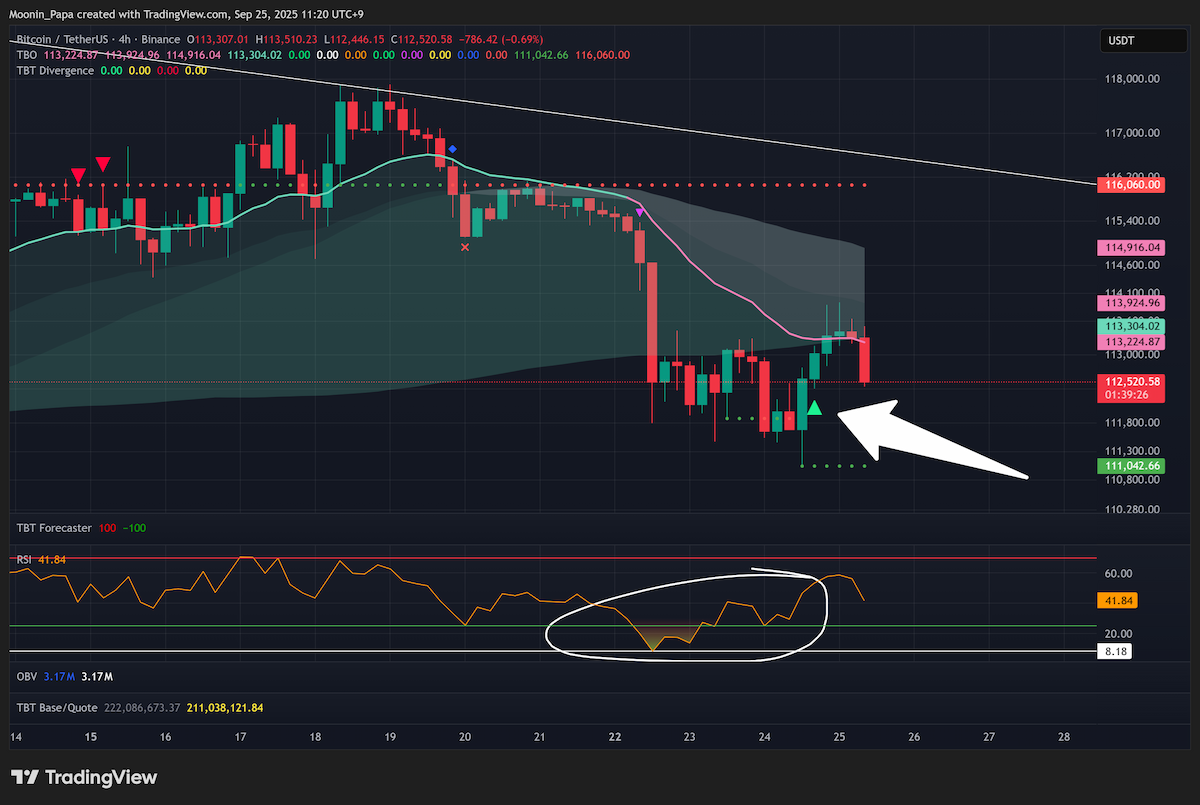The width and height of the screenshot is (1200, 805).
Task: Select the TBT Forecaster pane title
Action: [54, 527]
